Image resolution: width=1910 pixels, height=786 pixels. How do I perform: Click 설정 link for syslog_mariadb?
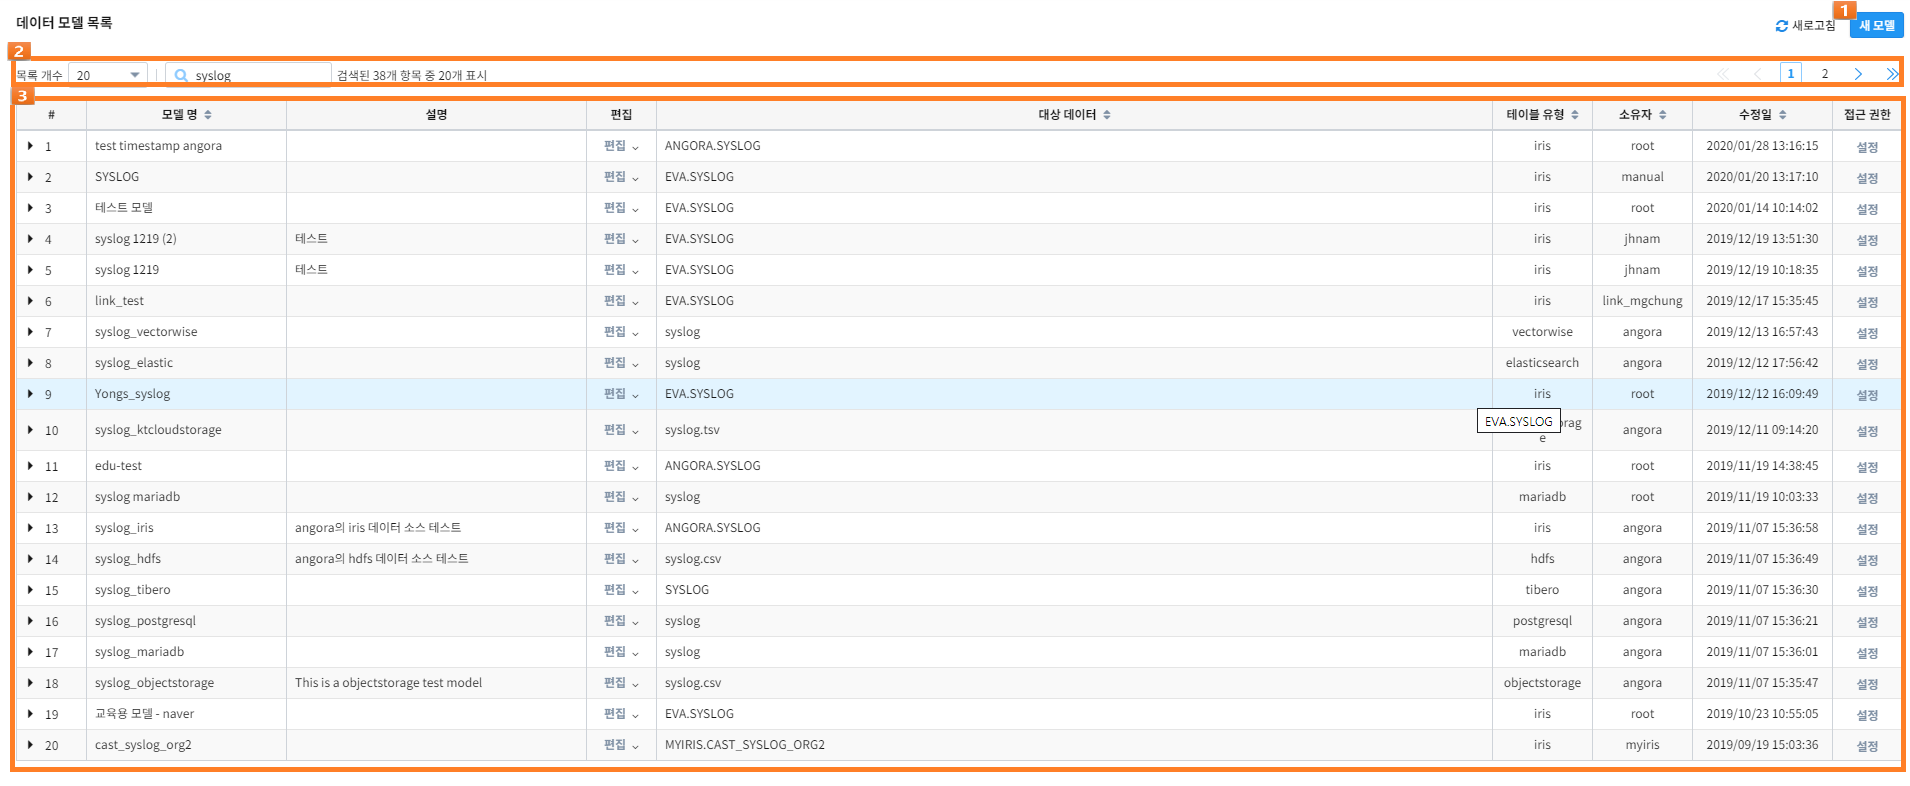pos(1867,653)
